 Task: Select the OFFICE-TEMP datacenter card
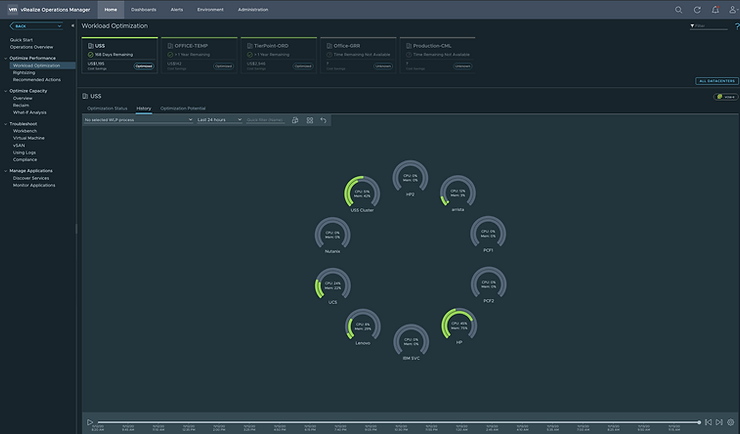pyautogui.click(x=199, y=55)
